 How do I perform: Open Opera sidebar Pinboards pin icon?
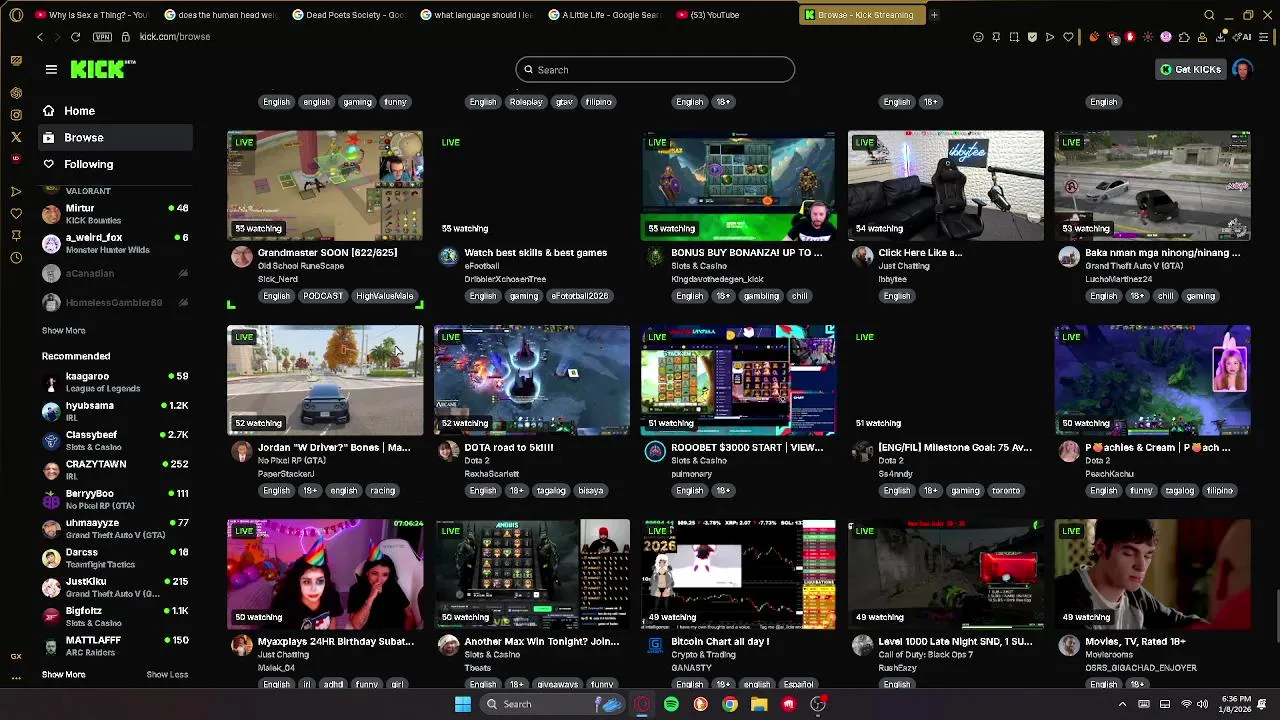tap(16, 235)
